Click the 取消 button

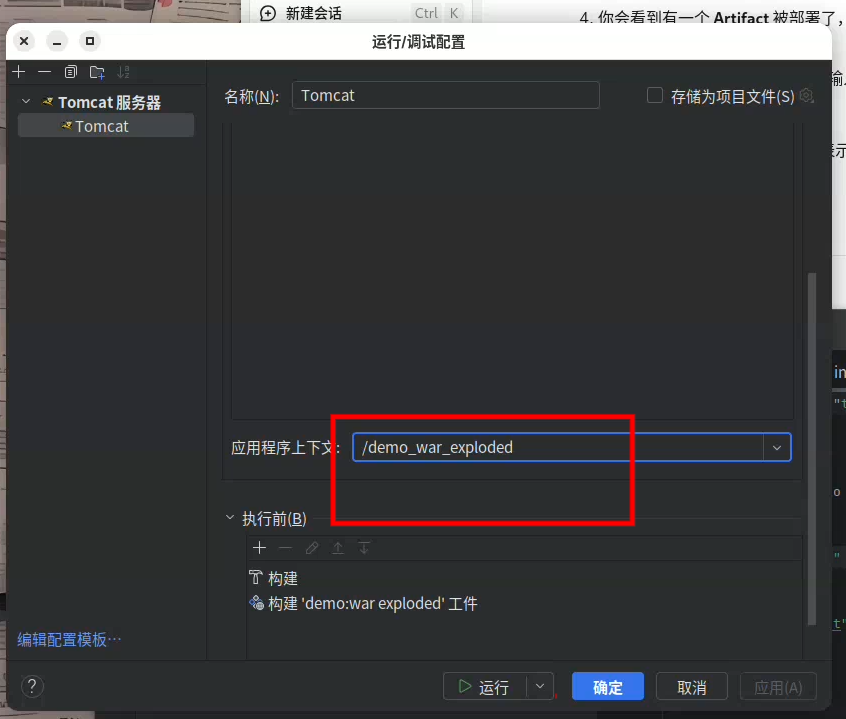pyautogui.click(x=691, y=687)
